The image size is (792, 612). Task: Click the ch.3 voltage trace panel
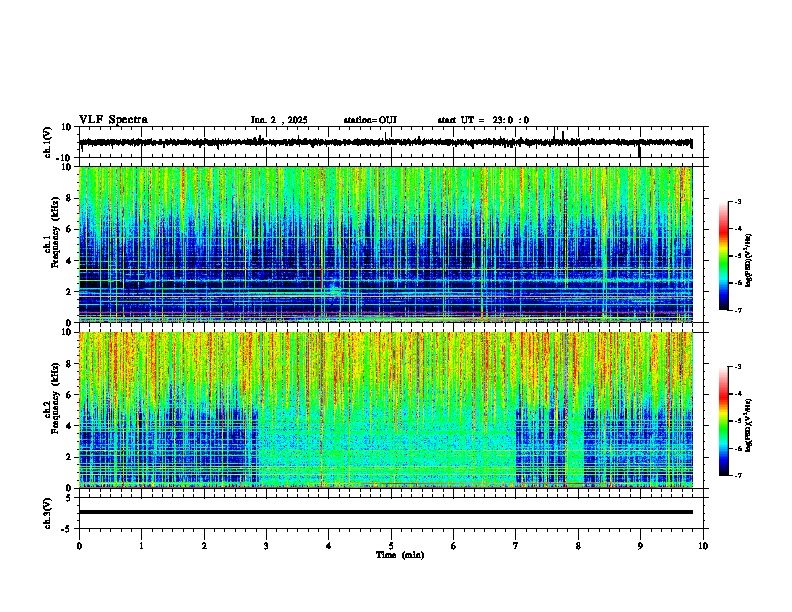pos(393,513)
